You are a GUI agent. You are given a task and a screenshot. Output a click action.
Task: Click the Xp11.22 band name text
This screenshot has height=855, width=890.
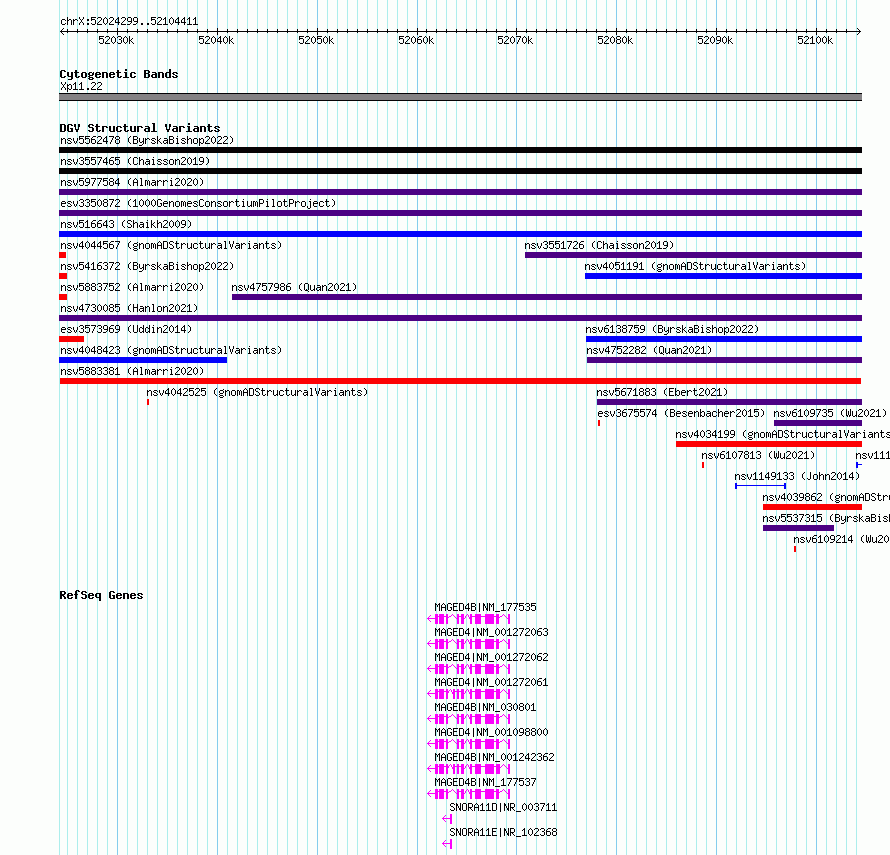click(81, 86)
